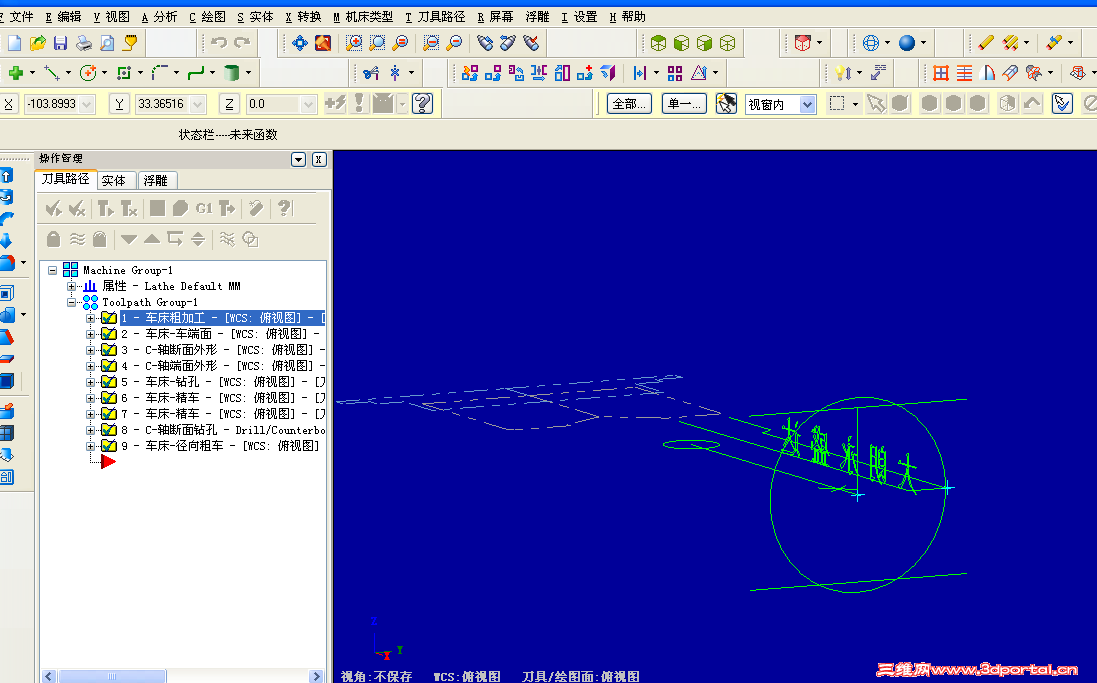The image size is (1097, 683).
Task: Click the Z coordinate button
Action: (229, 104)
